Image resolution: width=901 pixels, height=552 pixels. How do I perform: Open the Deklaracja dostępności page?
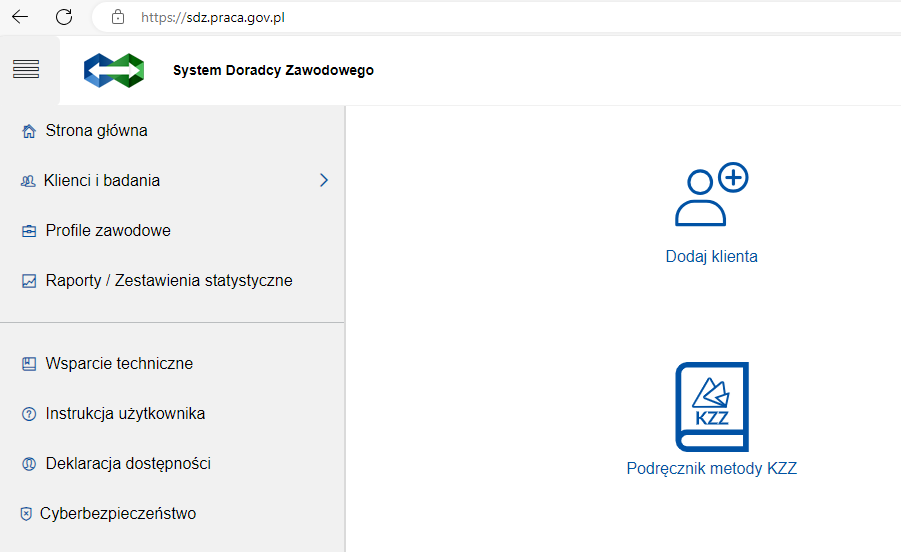pyautogui.click(x=128, y=464)
